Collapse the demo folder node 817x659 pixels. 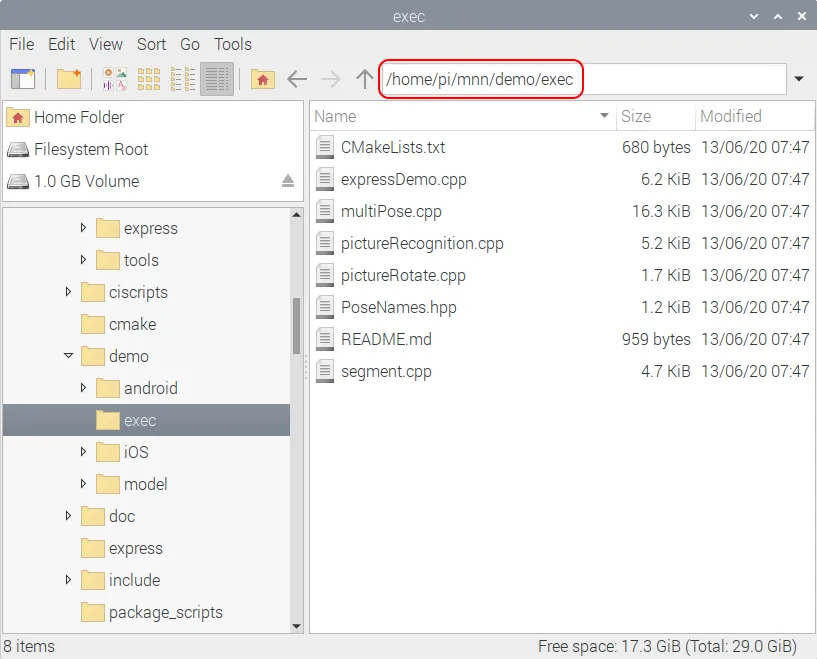coord(68,356)
